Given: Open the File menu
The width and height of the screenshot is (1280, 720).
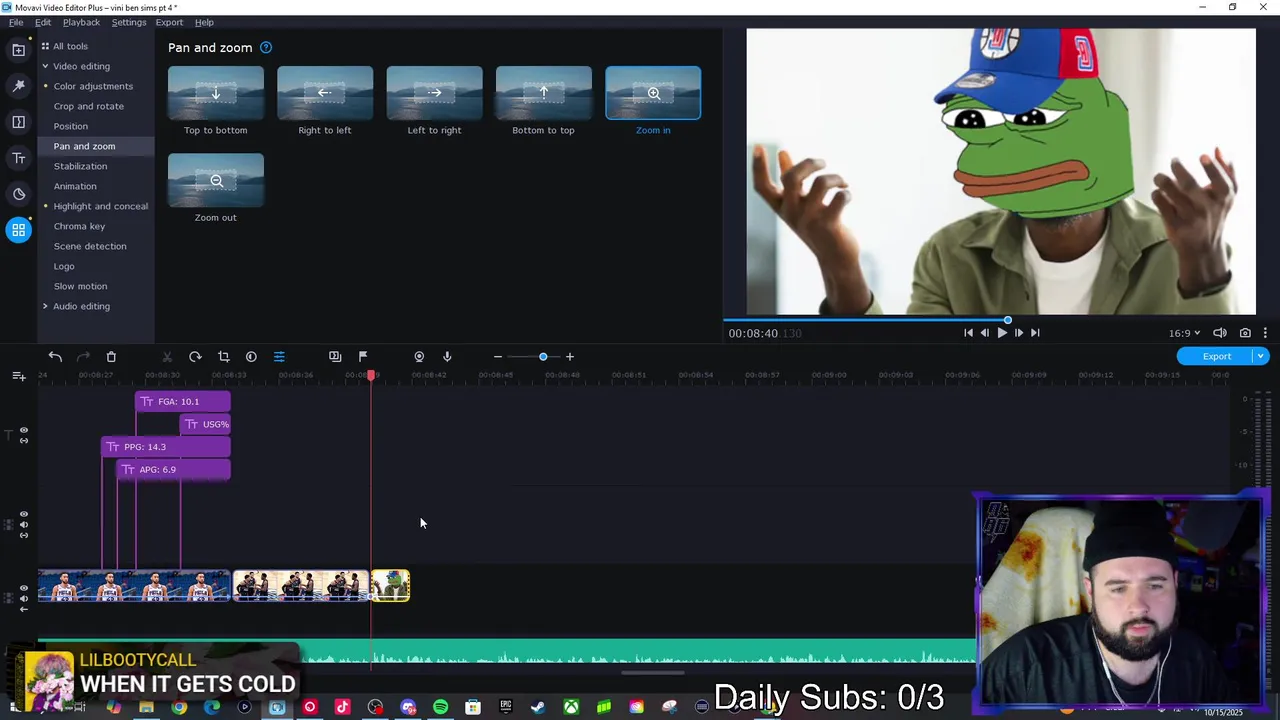Looking at the screenshot, I should (x=16, y=22).
